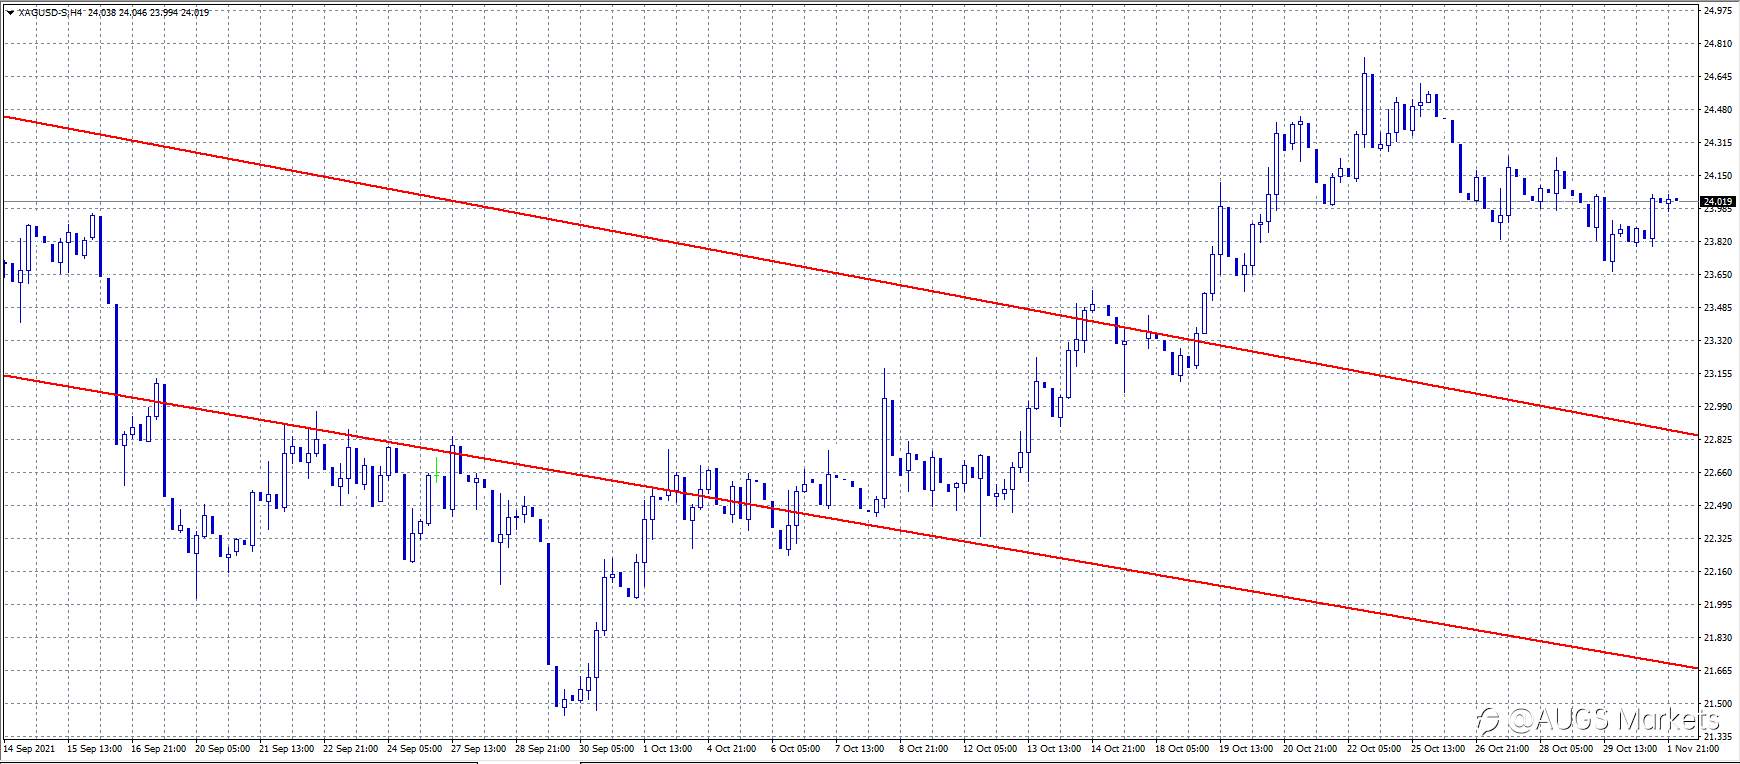Click the 23.155 price axis label

pyautogui.click(x=1718, y=374)
